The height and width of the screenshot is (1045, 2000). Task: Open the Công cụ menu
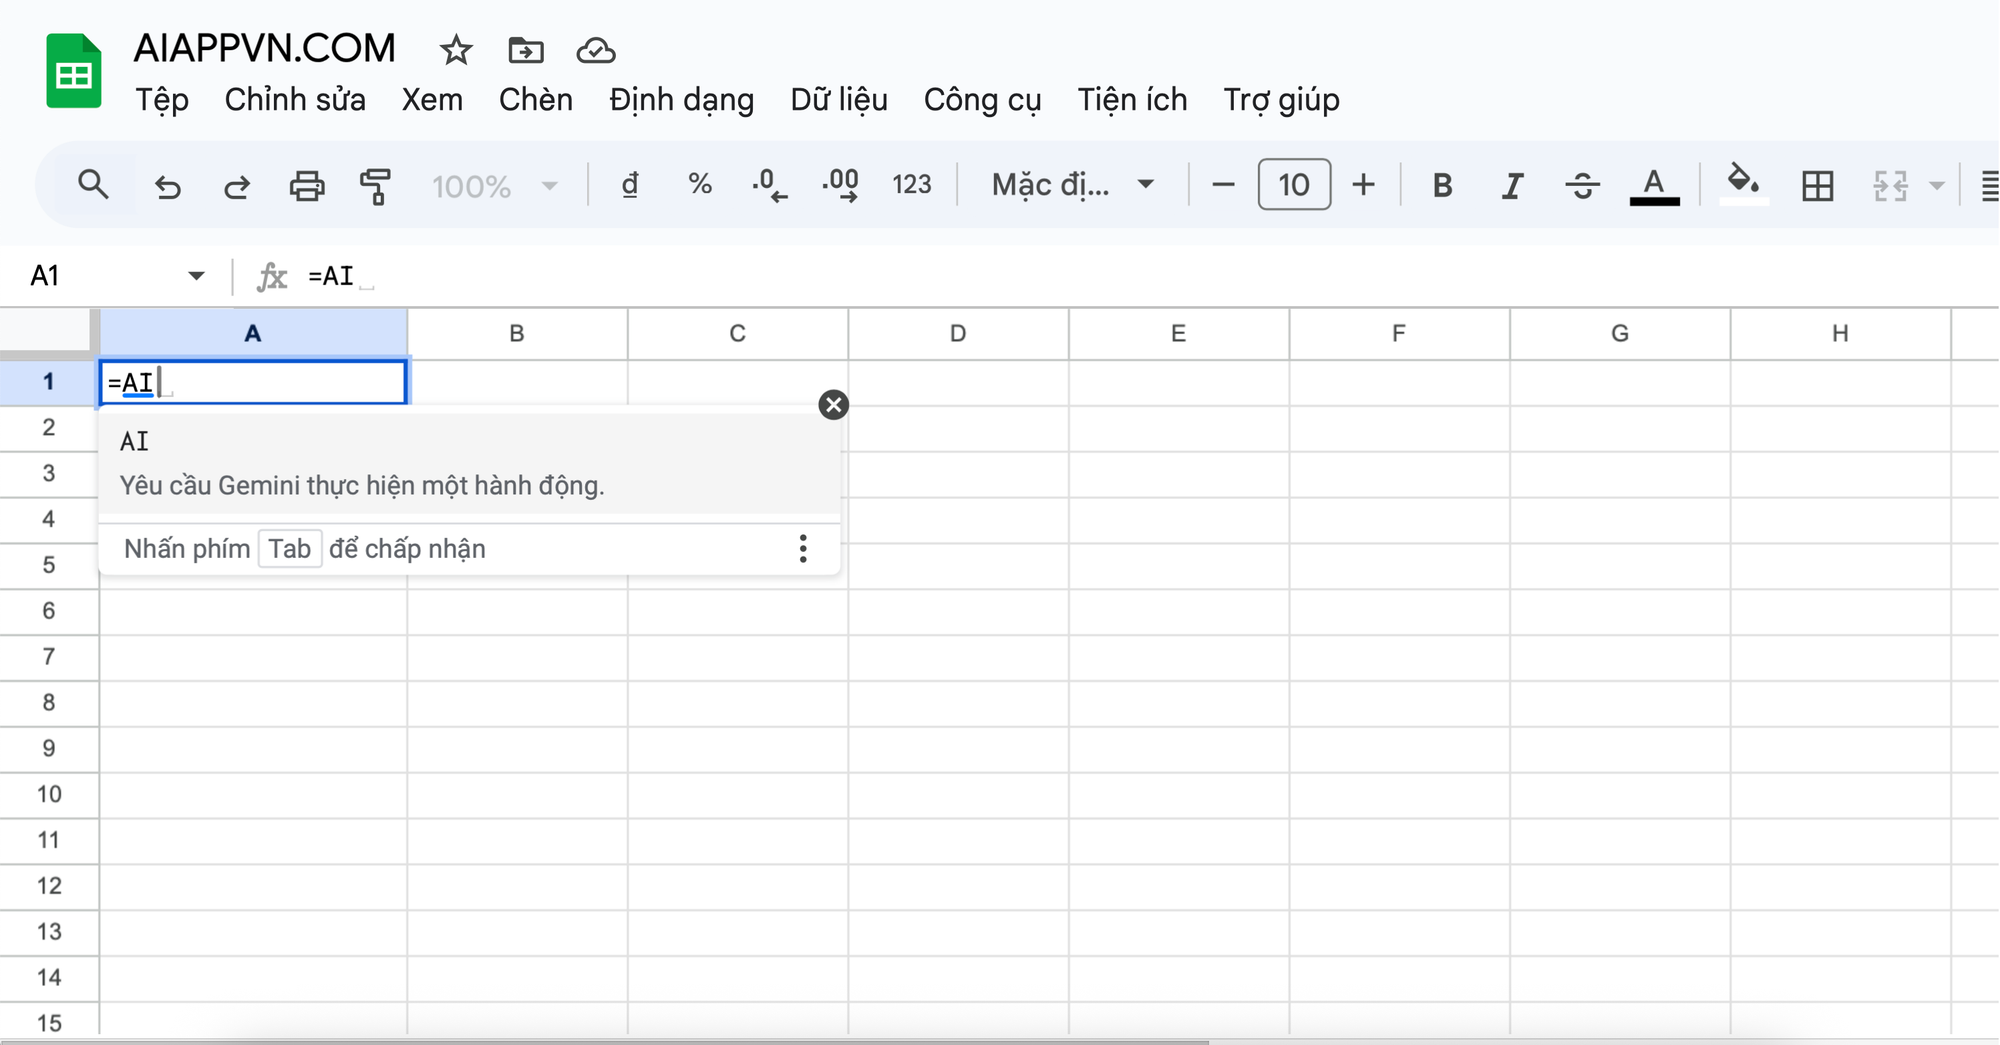[x=982, y=100]
